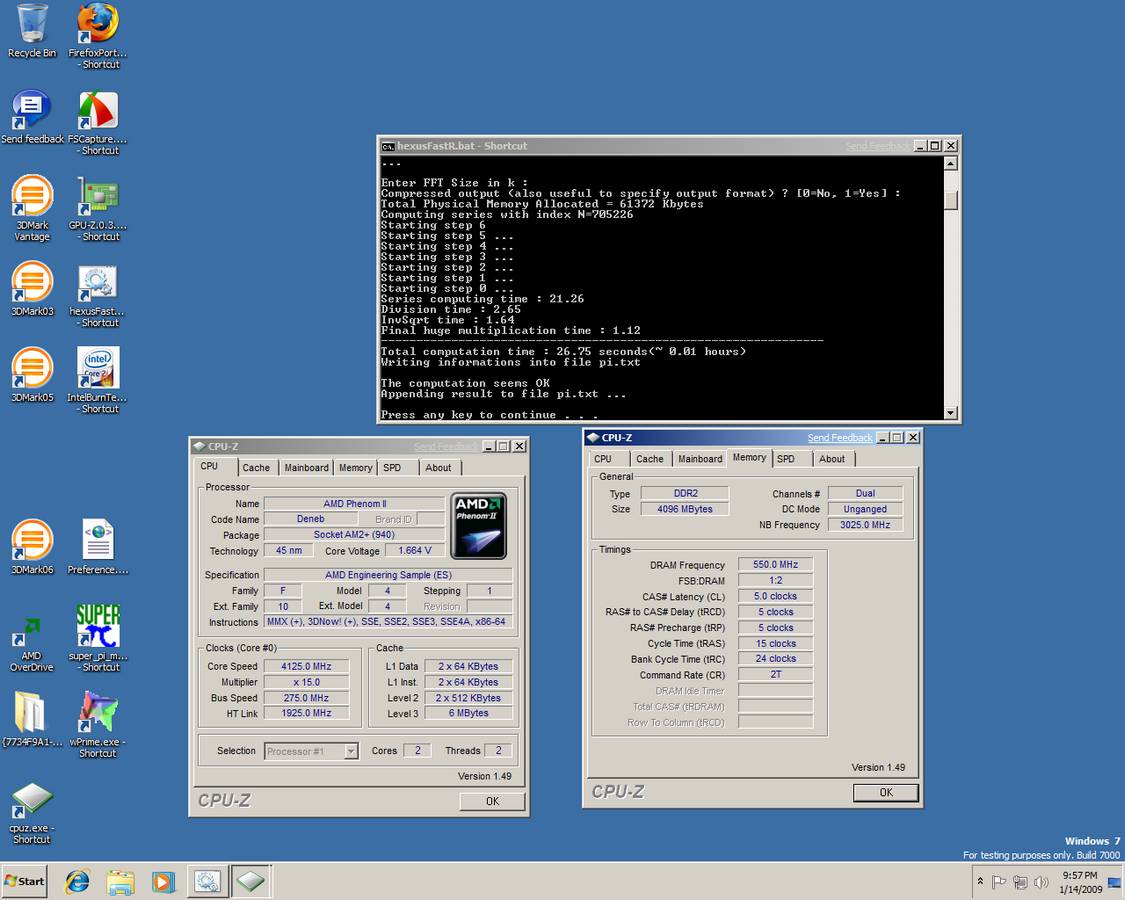1125x900 pixels.
Task: Switch to CPU tab in right CPU-Z
Action: pyautogui.click(x=603, y=459)
